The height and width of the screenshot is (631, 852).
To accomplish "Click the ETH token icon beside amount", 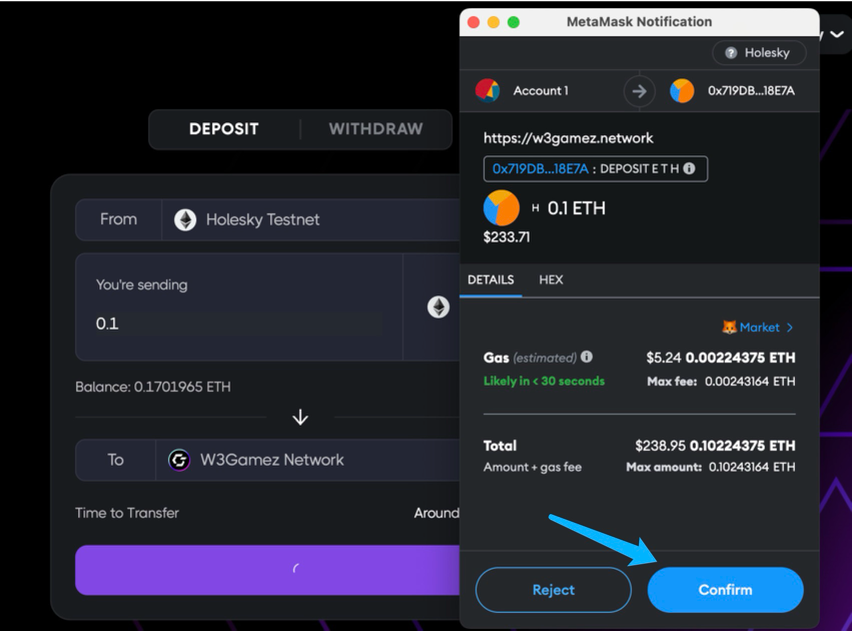I will point(438,307).
